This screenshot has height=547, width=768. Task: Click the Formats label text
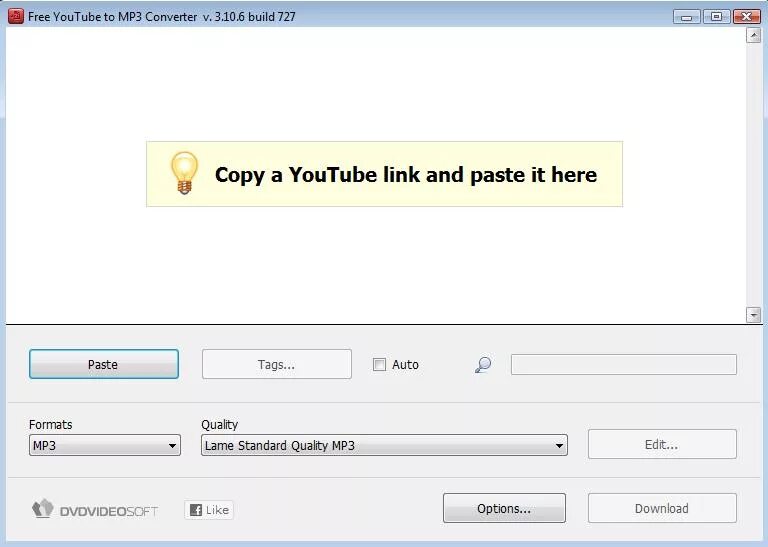(50, 425)
